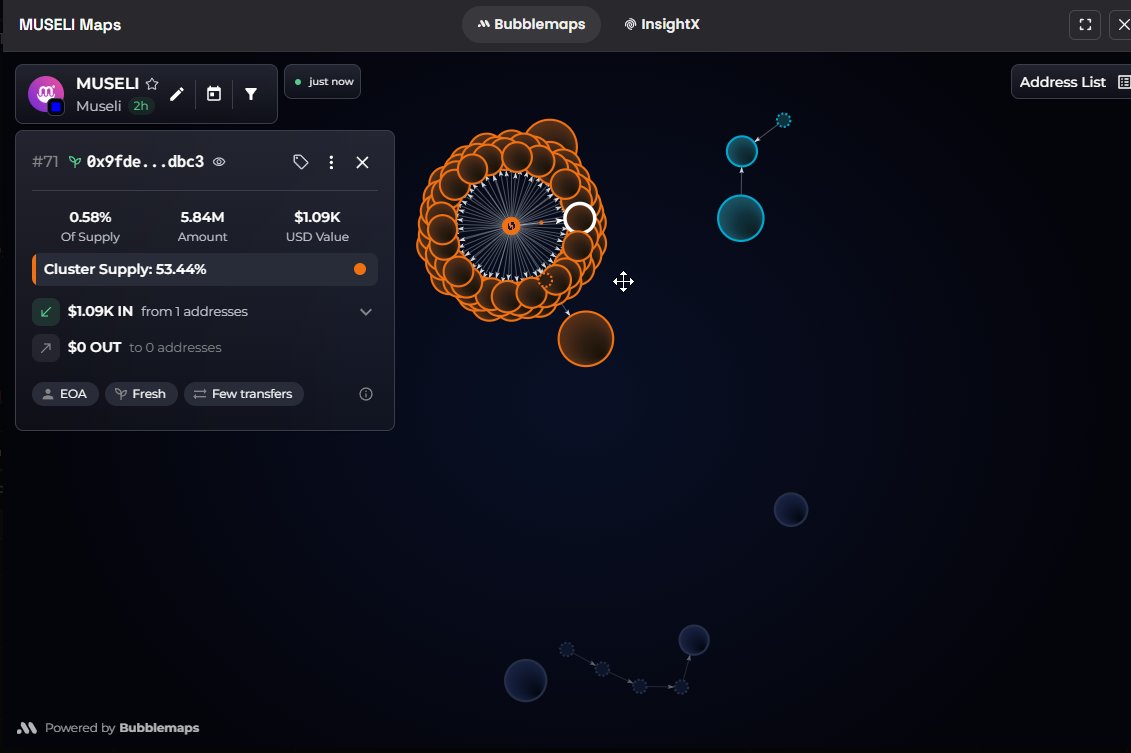The width and height of the screenshot is (1131, 753).
Task: Close the address details panel
Action: (362, 162)
